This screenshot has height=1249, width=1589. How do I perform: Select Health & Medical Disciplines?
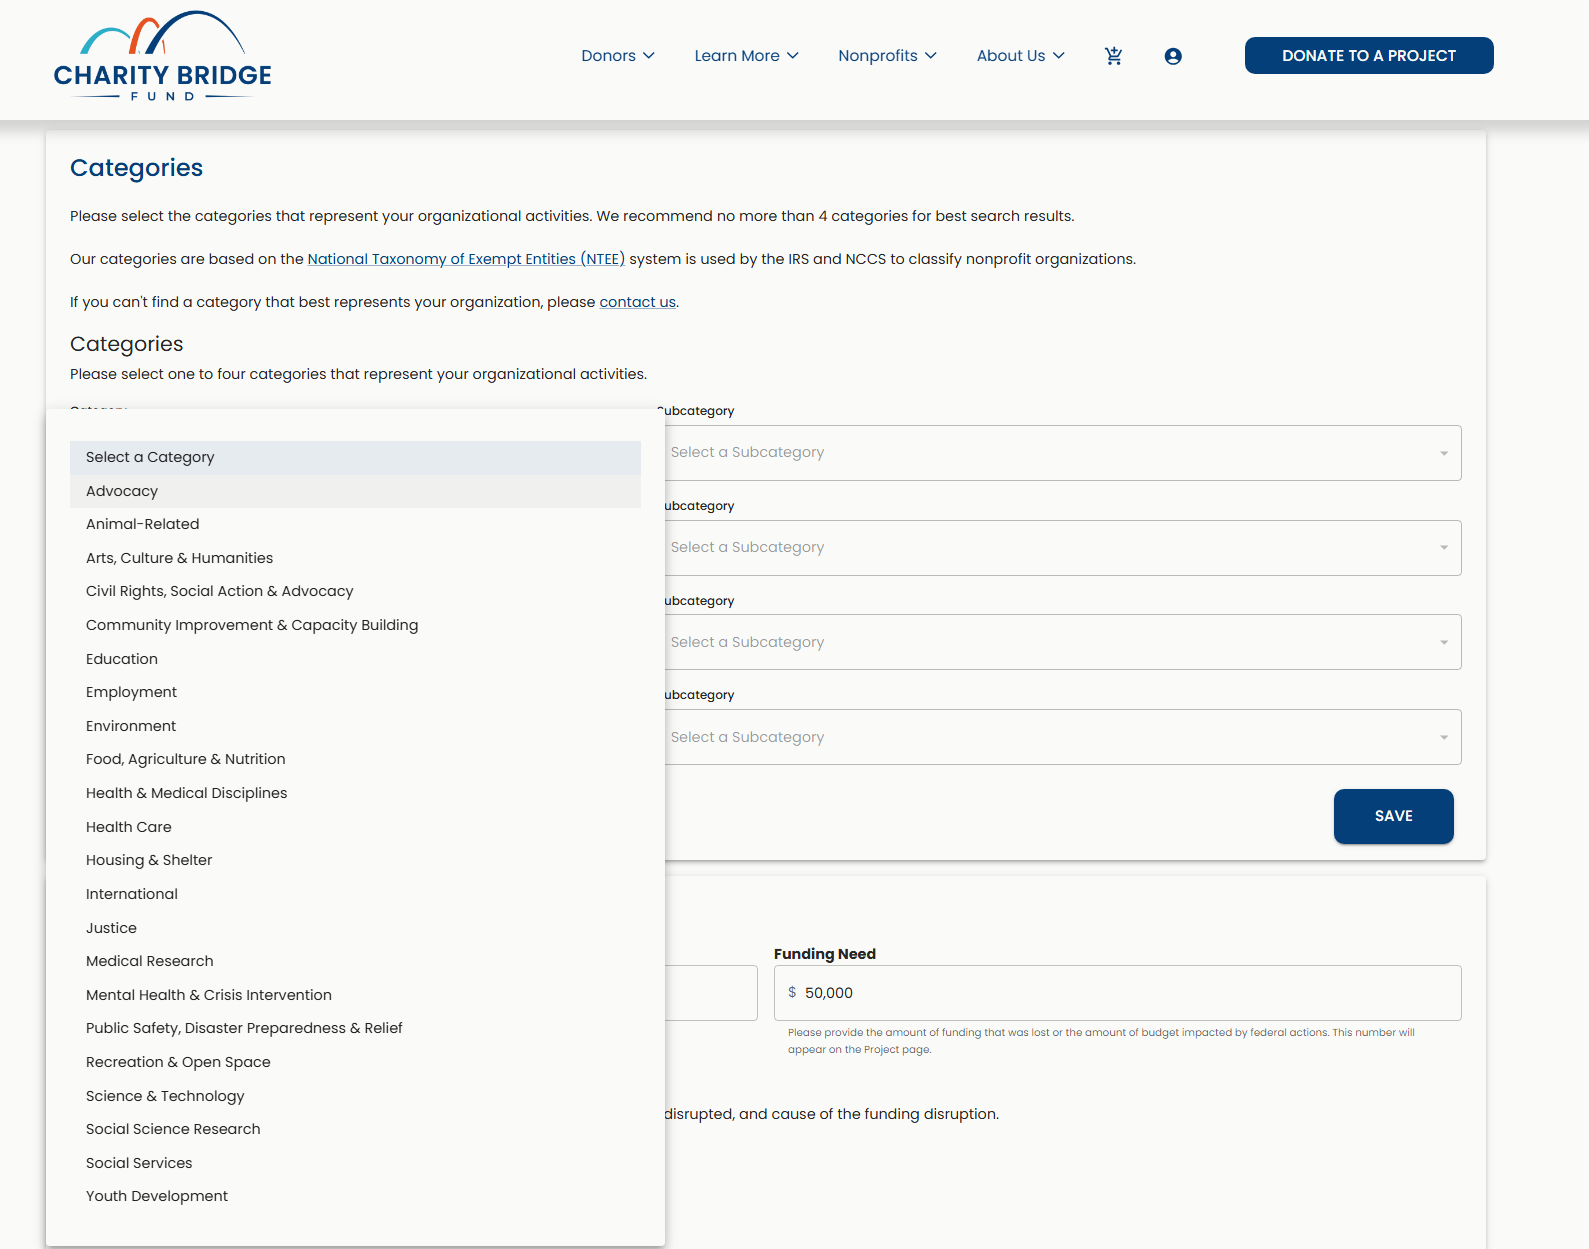(355, 793)
